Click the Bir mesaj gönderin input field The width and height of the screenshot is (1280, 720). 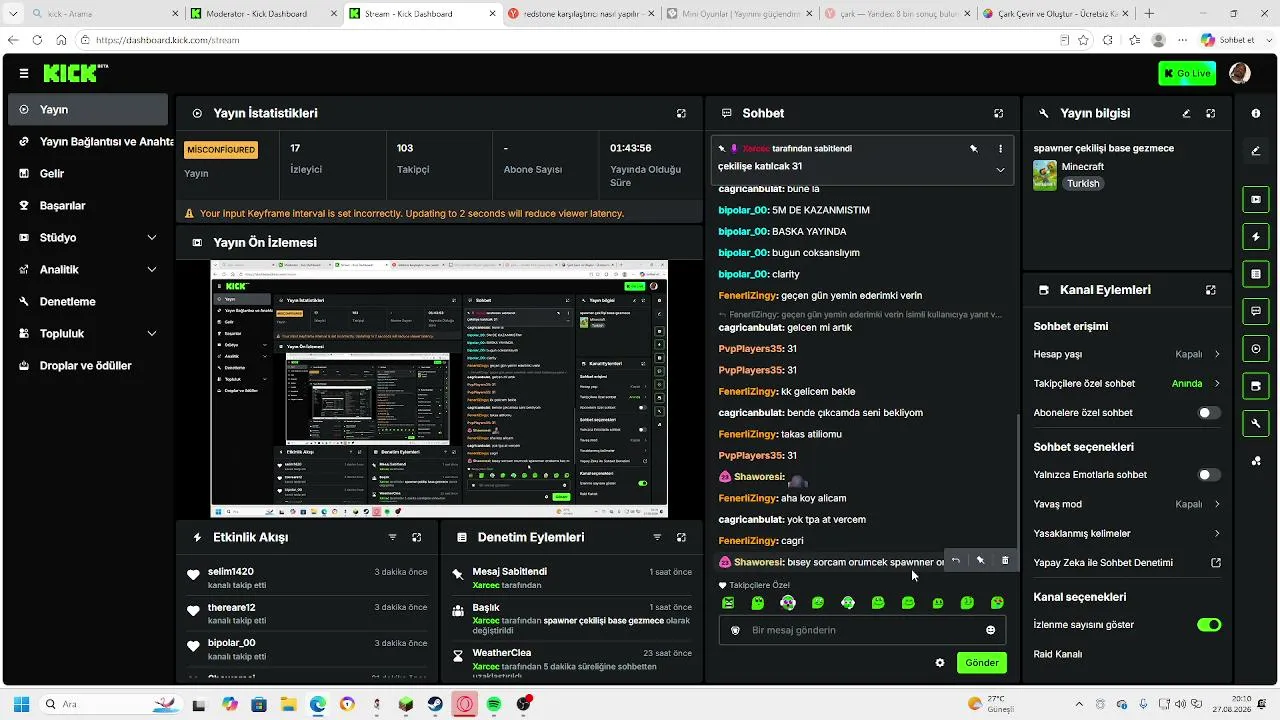coord(862,630)
